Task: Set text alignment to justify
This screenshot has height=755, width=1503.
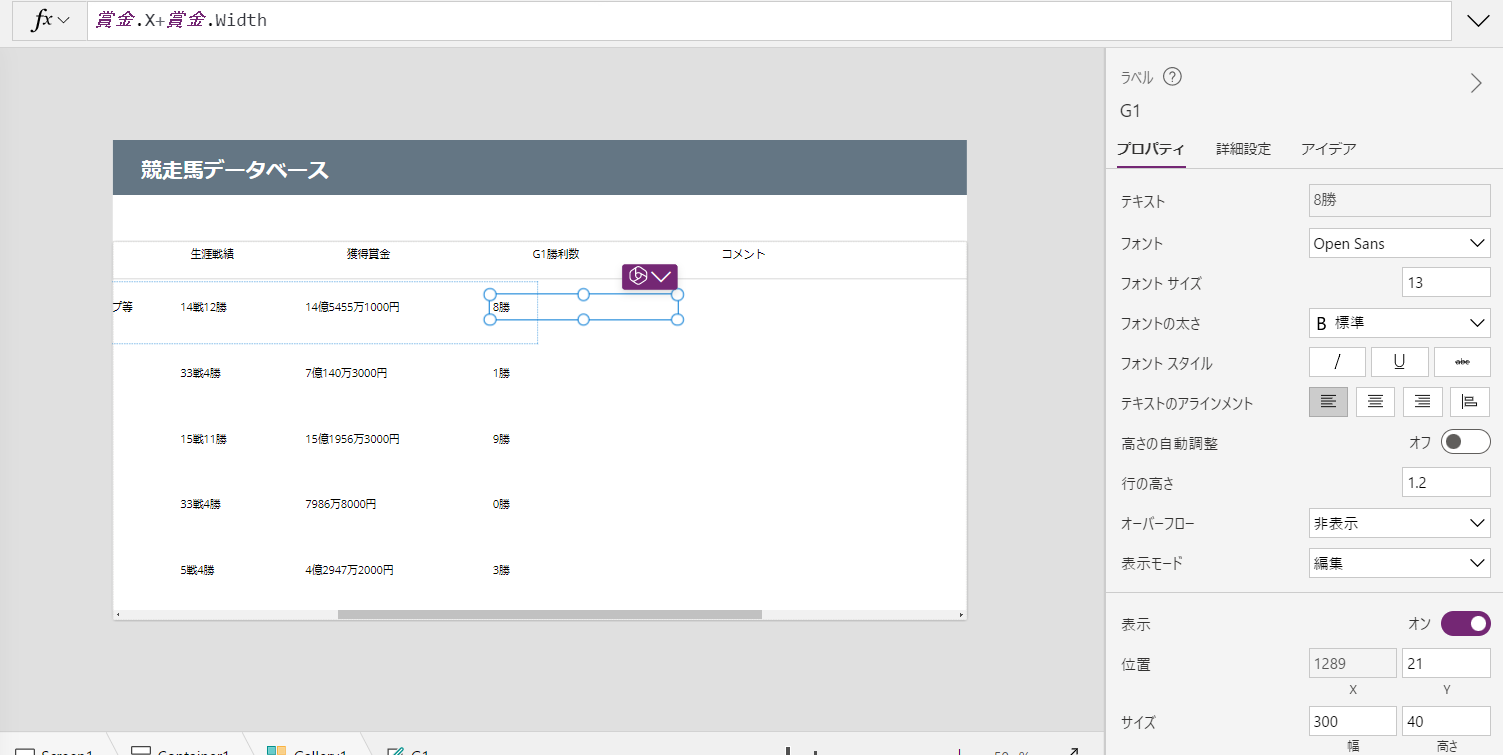Action: click(1469, 402)
